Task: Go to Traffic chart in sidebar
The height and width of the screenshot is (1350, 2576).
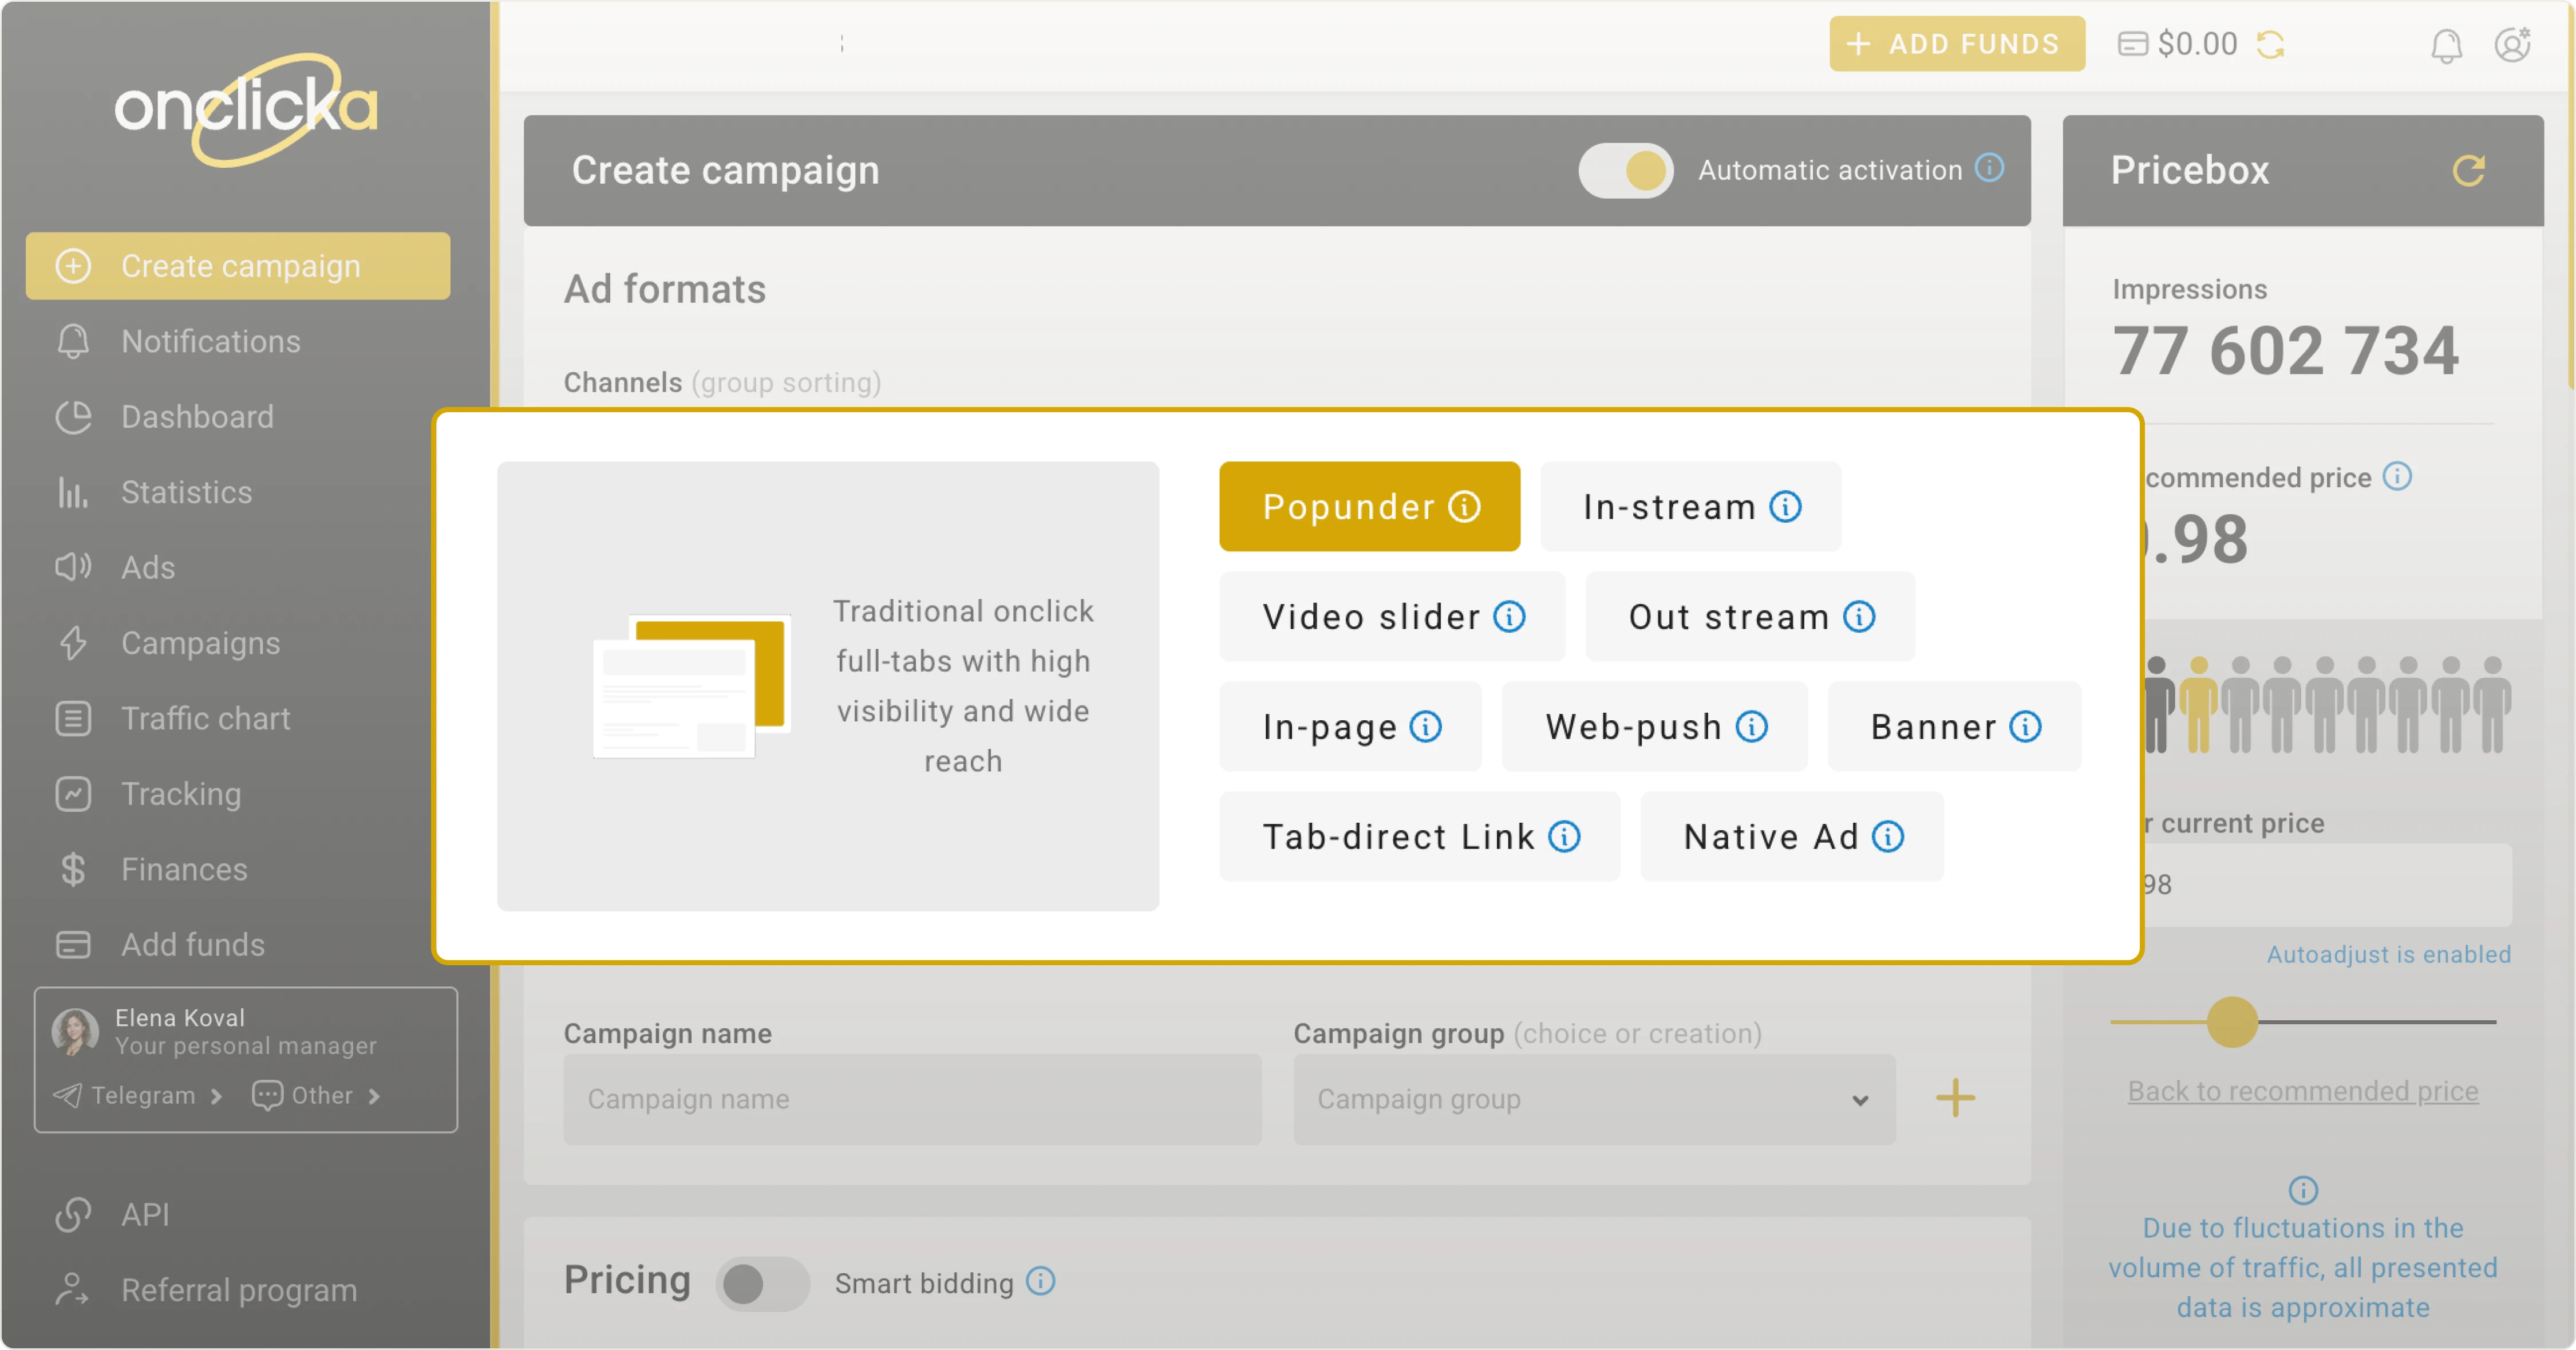Action: (205, 718)
